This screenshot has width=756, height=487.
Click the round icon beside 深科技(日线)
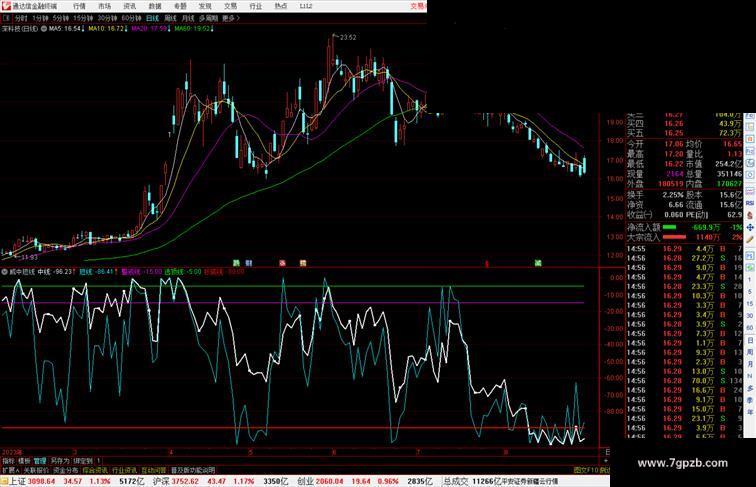pyautogui.click(x=44, y=29)
